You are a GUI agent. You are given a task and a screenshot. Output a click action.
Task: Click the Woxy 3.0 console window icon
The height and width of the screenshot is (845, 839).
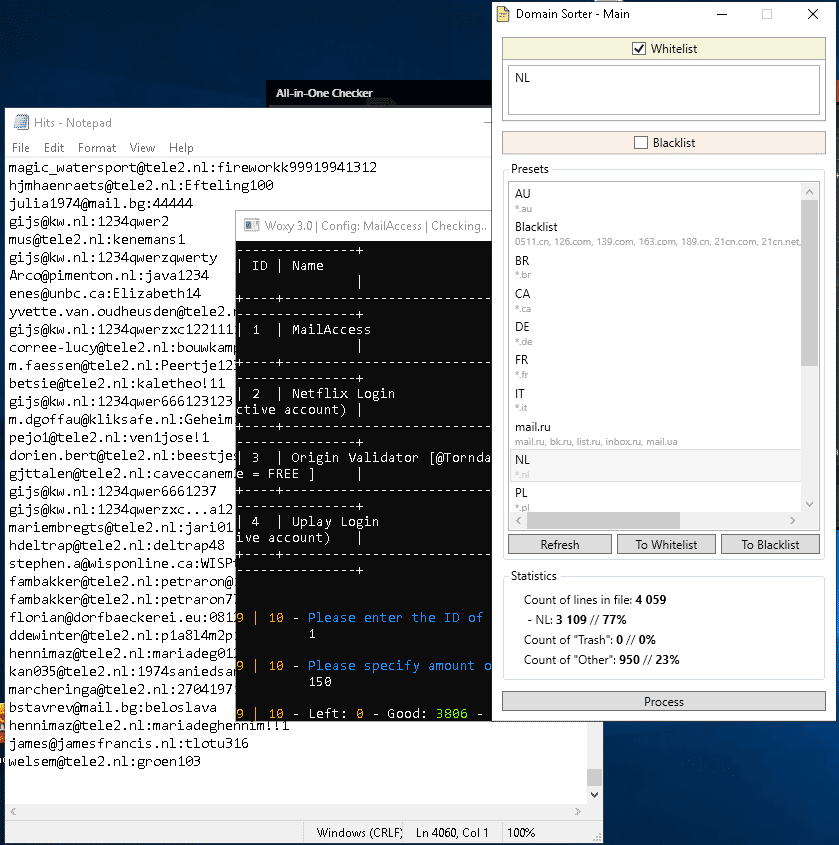coord(248,226)
